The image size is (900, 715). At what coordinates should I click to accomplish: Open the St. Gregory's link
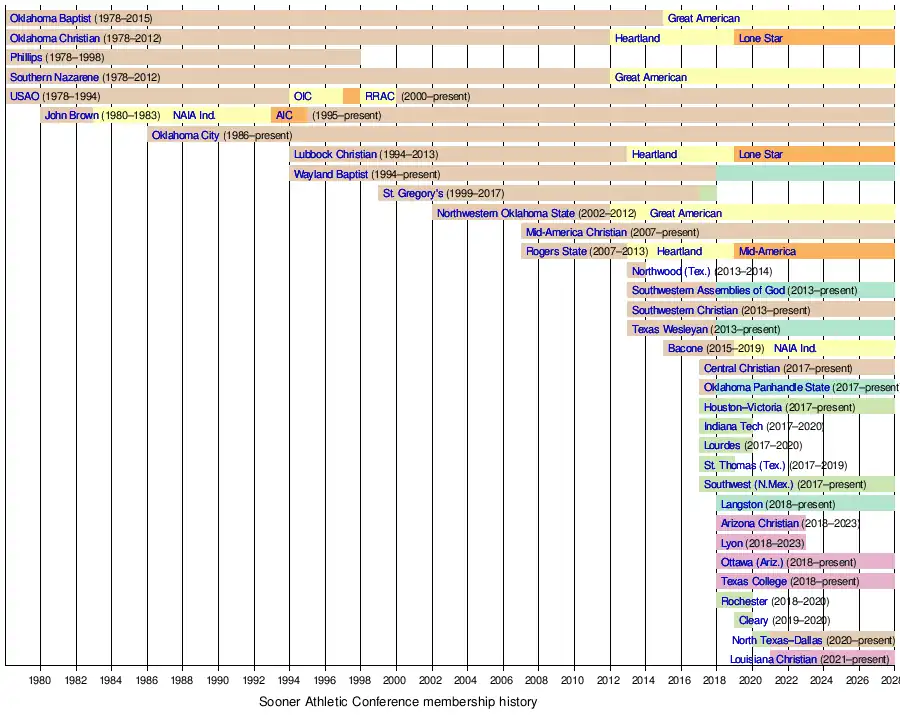(x=413, y=193)
